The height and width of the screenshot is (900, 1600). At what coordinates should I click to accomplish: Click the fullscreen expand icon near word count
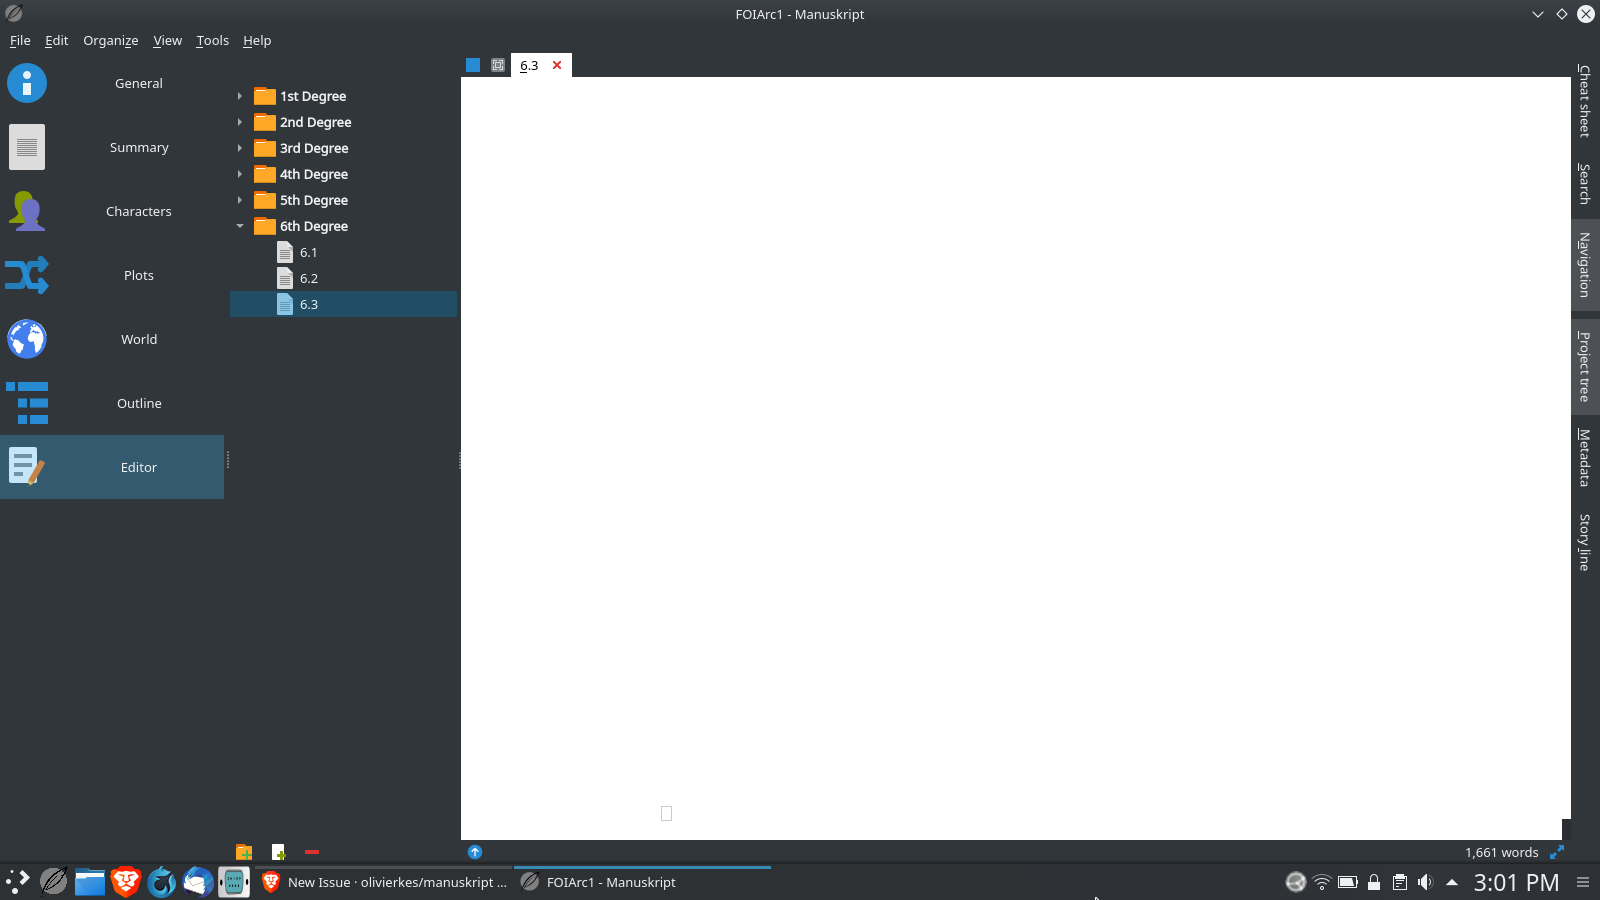(1557, 852)
